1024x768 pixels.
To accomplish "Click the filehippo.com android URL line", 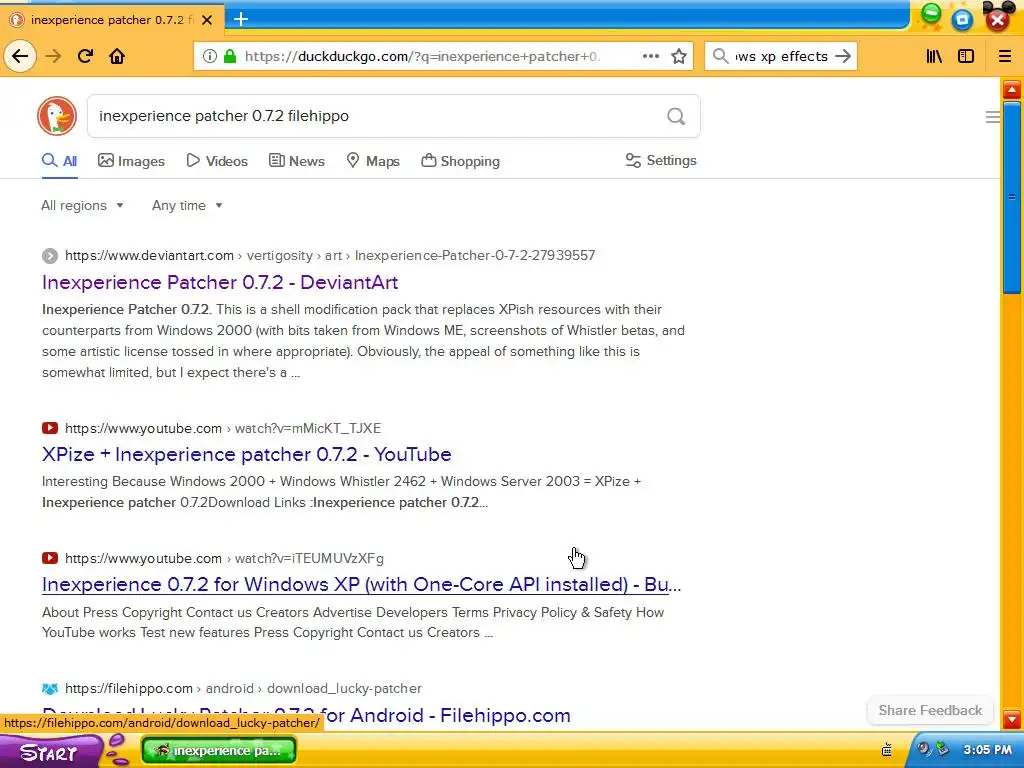I will tap(243, 688).
